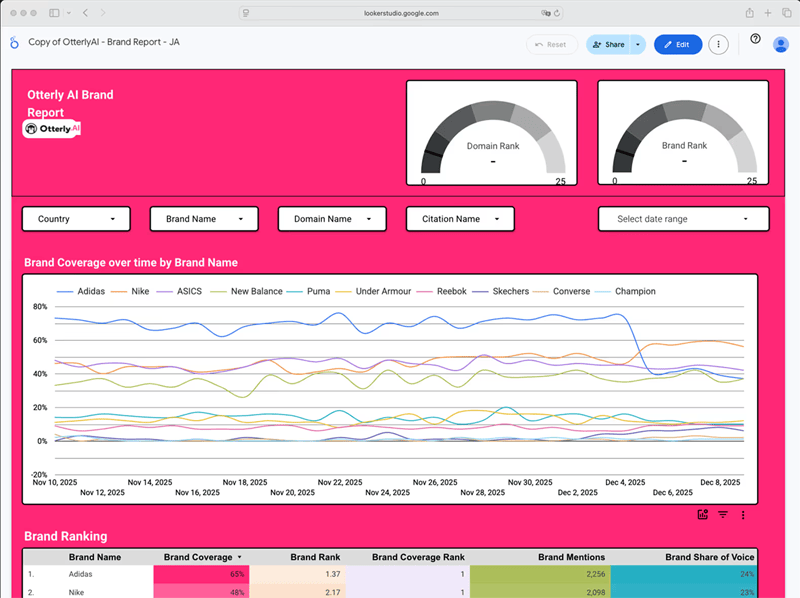Sort table by Brand Coverage column header
800x598 pixels.
coord(200,557)
